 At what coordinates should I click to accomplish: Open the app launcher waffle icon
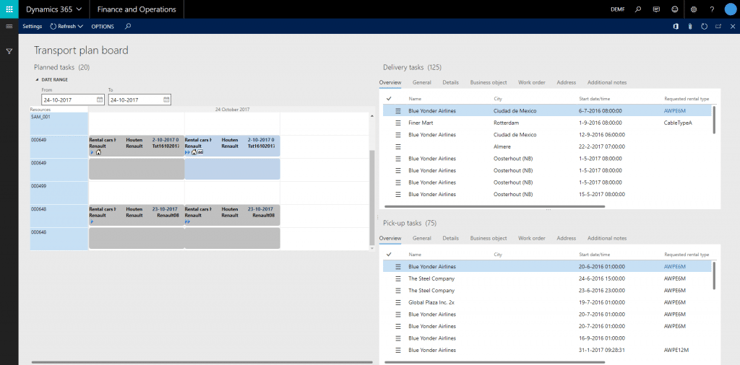coord(9,9)
